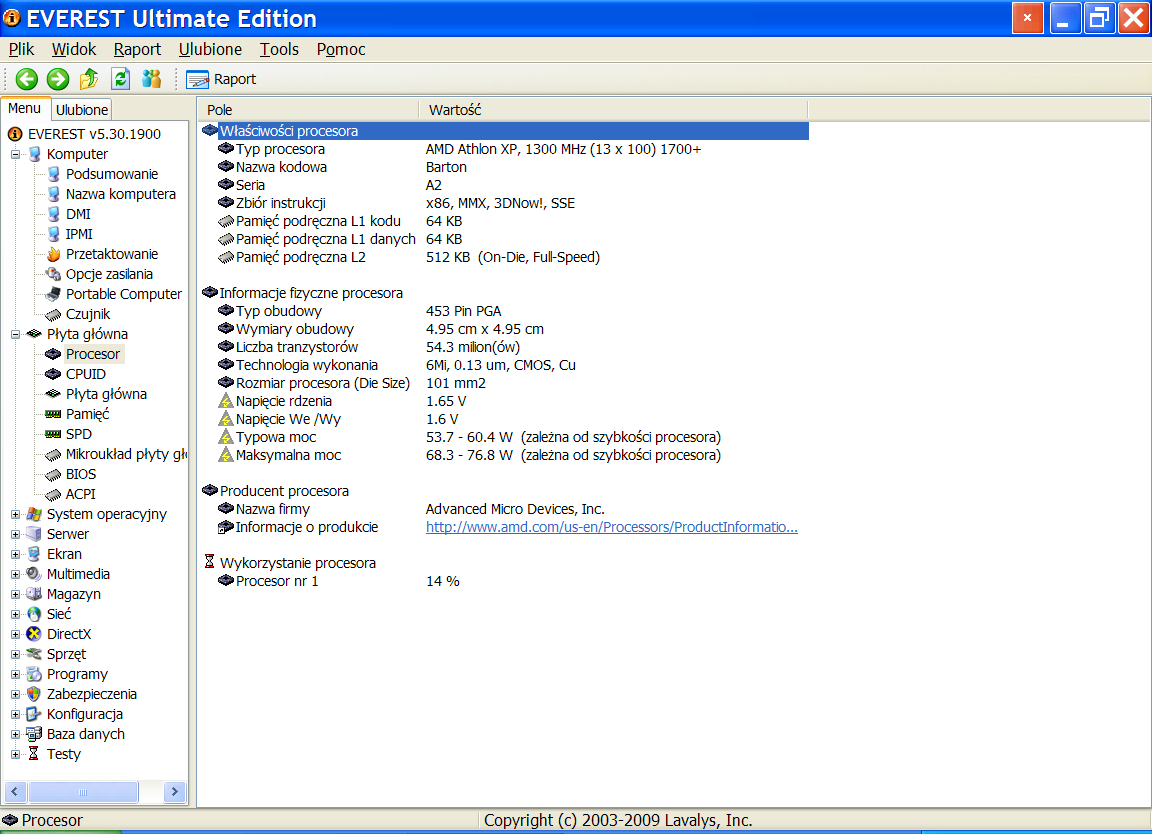Switch to the Ulubione tab
The image size is (1152, 834).
(81, 110)
